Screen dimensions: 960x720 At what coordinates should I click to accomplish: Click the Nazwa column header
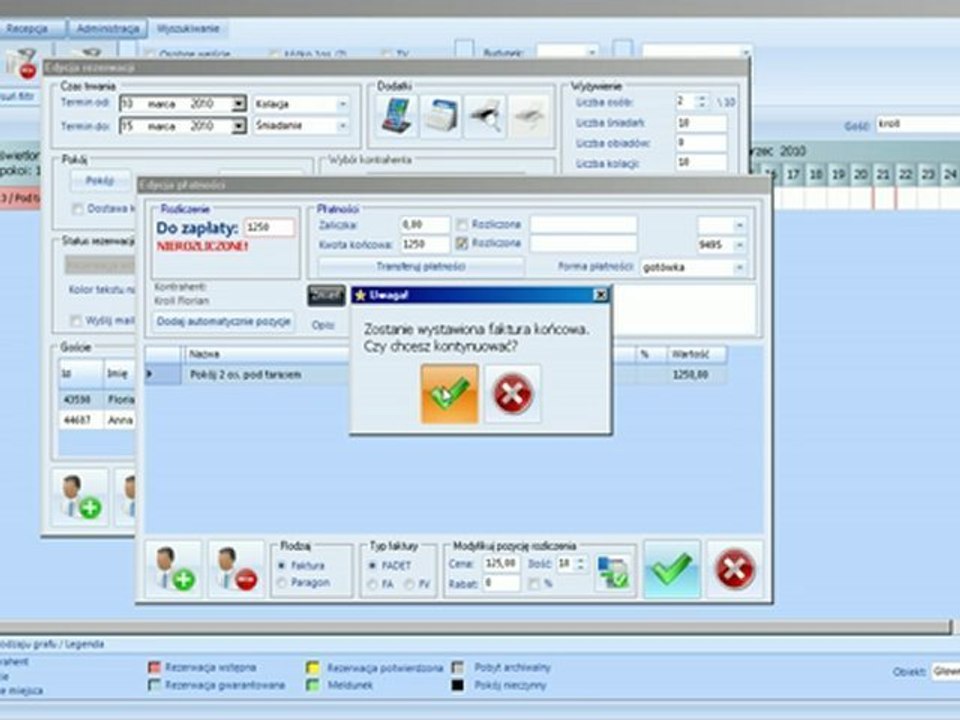coord(266,354)
